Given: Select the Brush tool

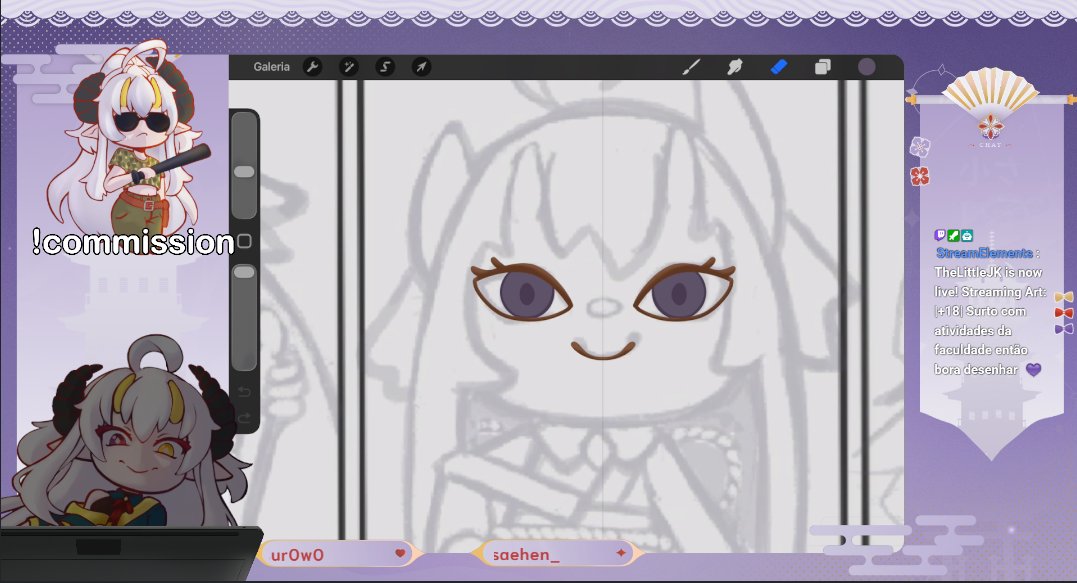Looking at the screenshot, I should 692,67.
